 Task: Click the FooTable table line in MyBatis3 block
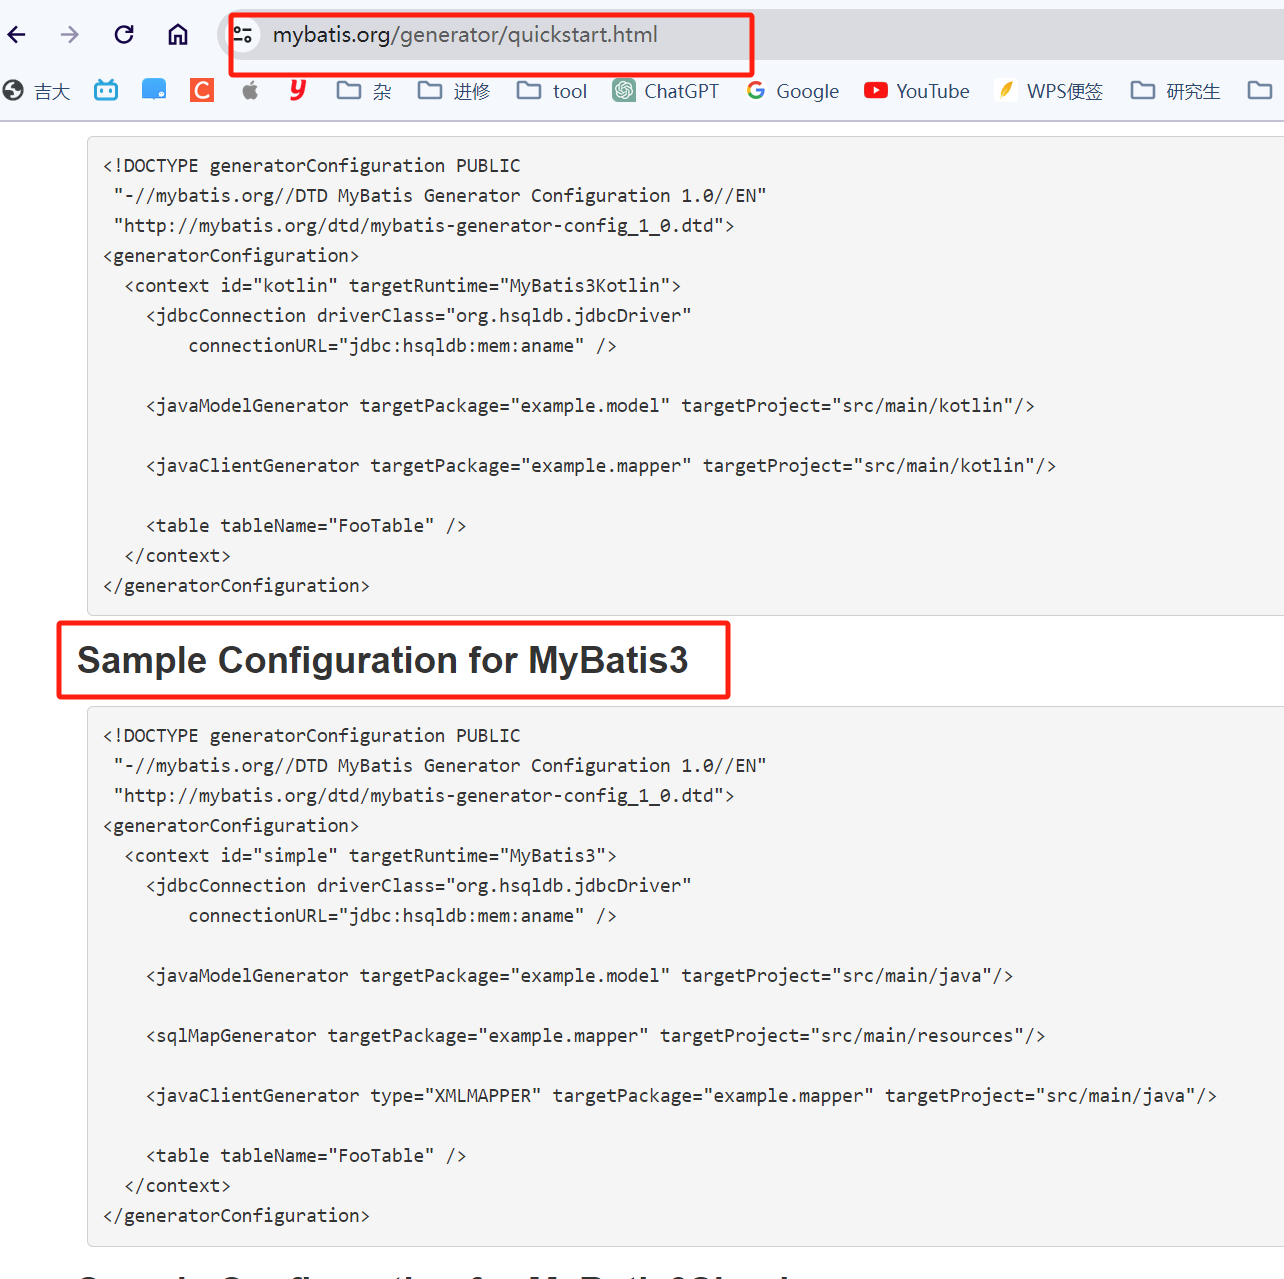306,1156
